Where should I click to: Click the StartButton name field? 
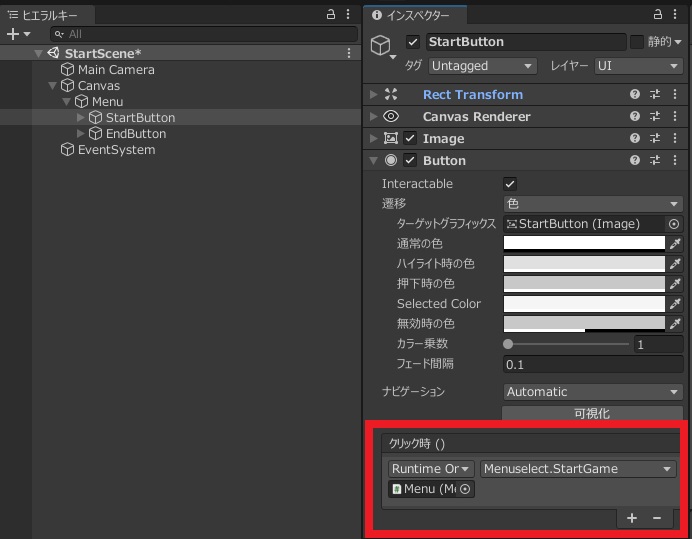pyautogui.click(x=526, y=42)
